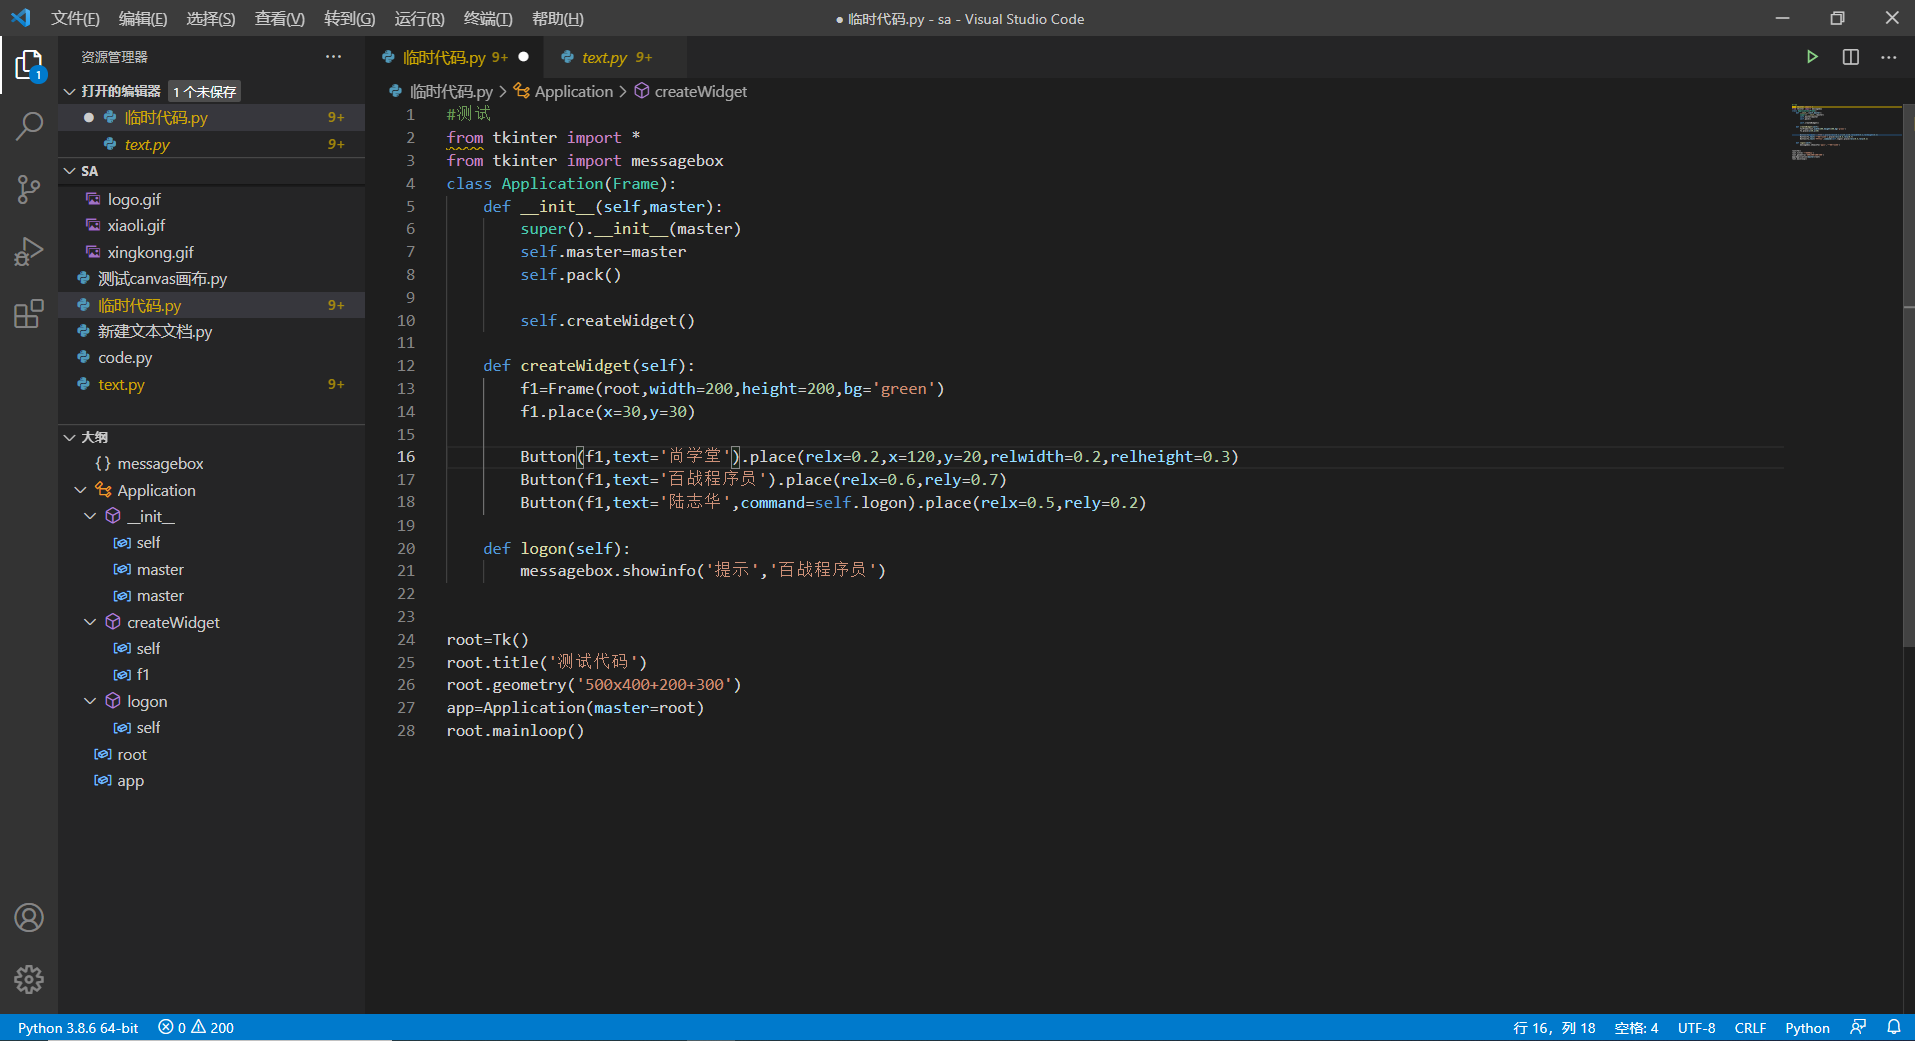The image size is (1915, 1041).
Task: Select 临时代码.py in SA folder list
Action: [x=211, y=305]
